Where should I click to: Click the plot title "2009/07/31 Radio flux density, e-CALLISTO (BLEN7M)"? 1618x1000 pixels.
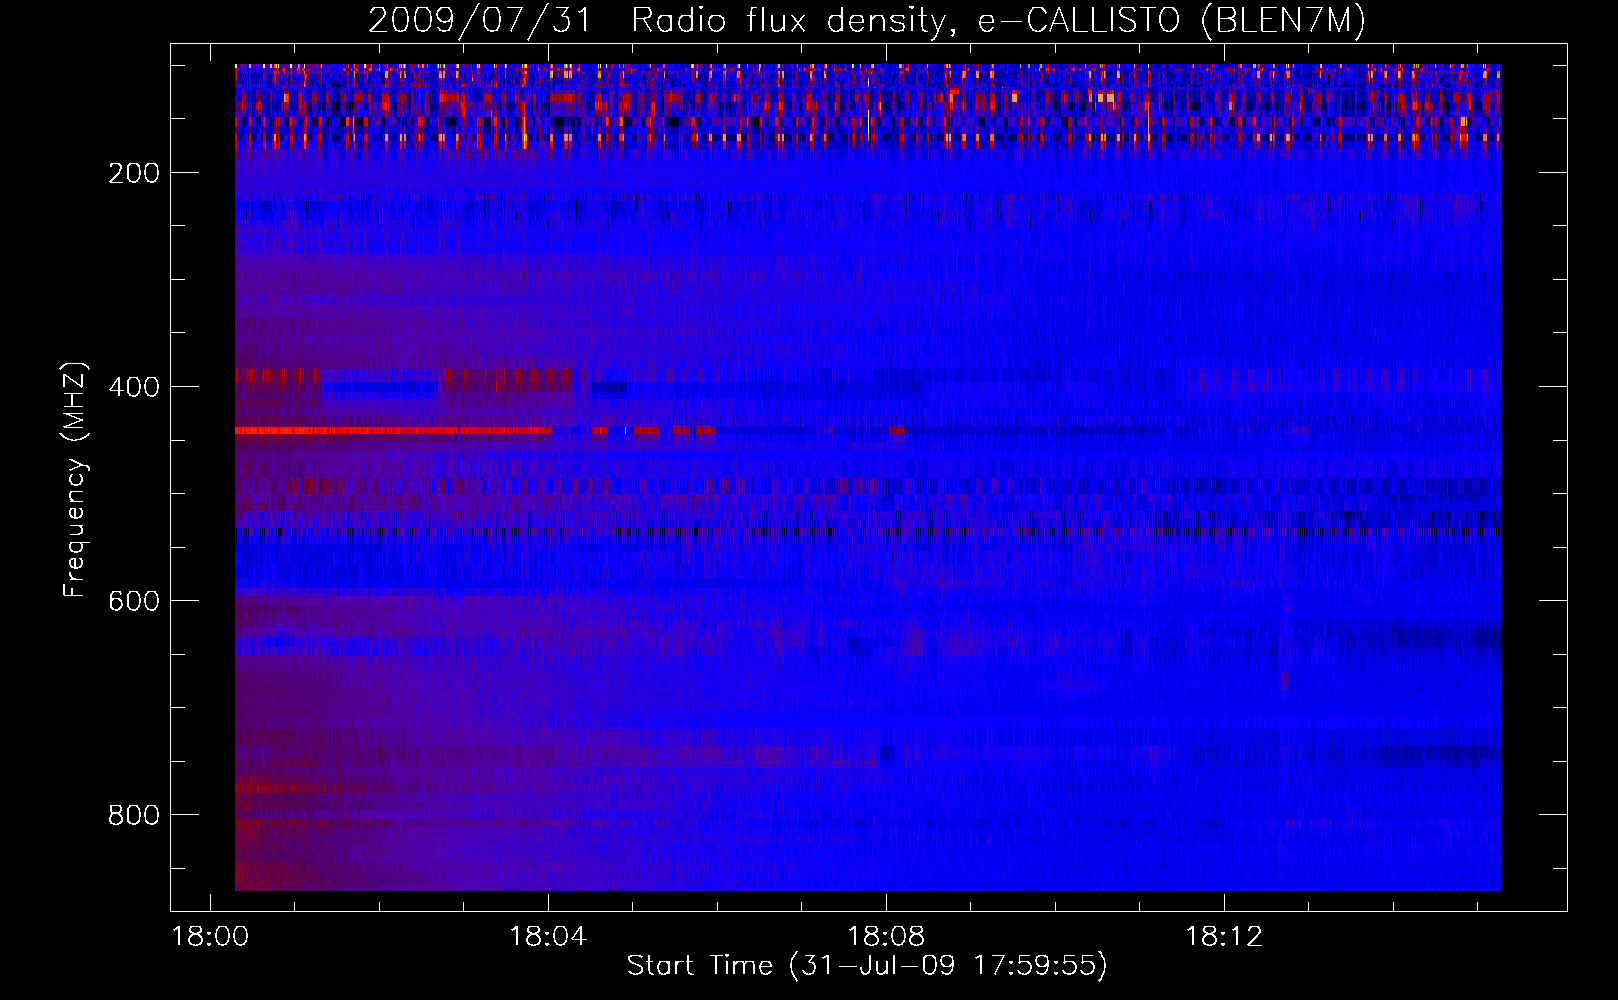point(867,20)
